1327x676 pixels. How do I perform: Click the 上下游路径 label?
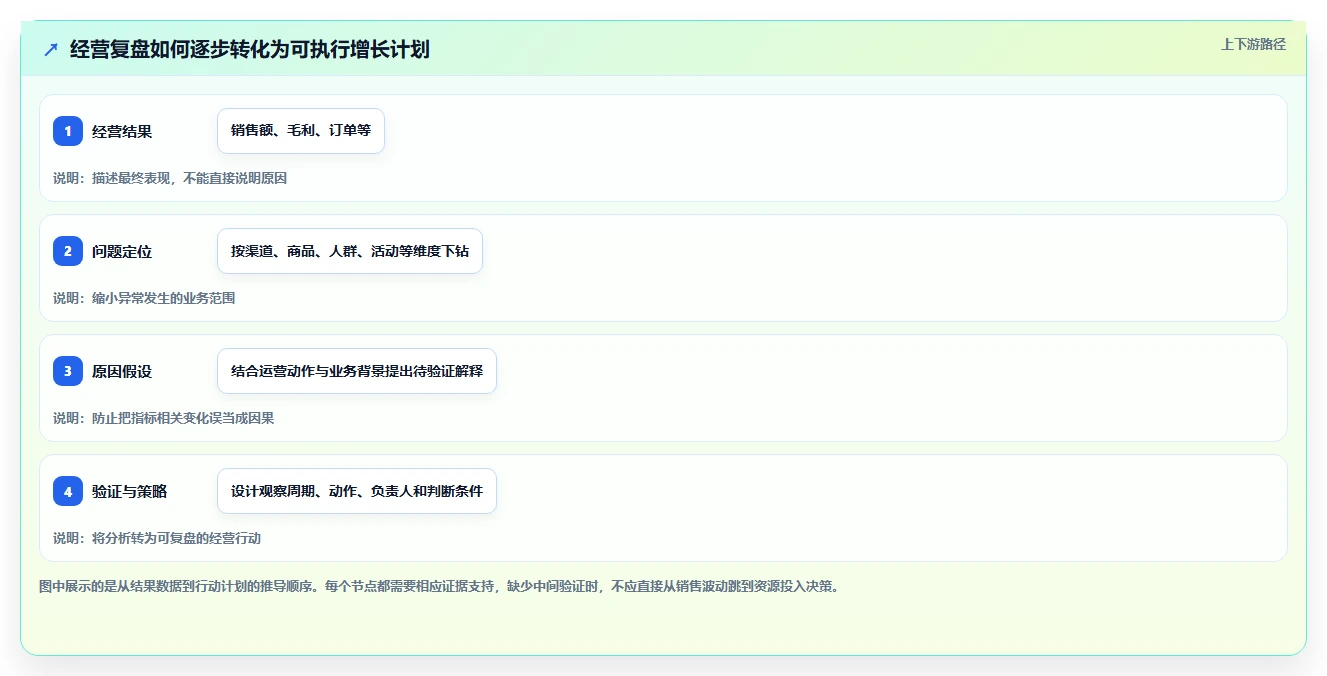[x=1253, y=44]
